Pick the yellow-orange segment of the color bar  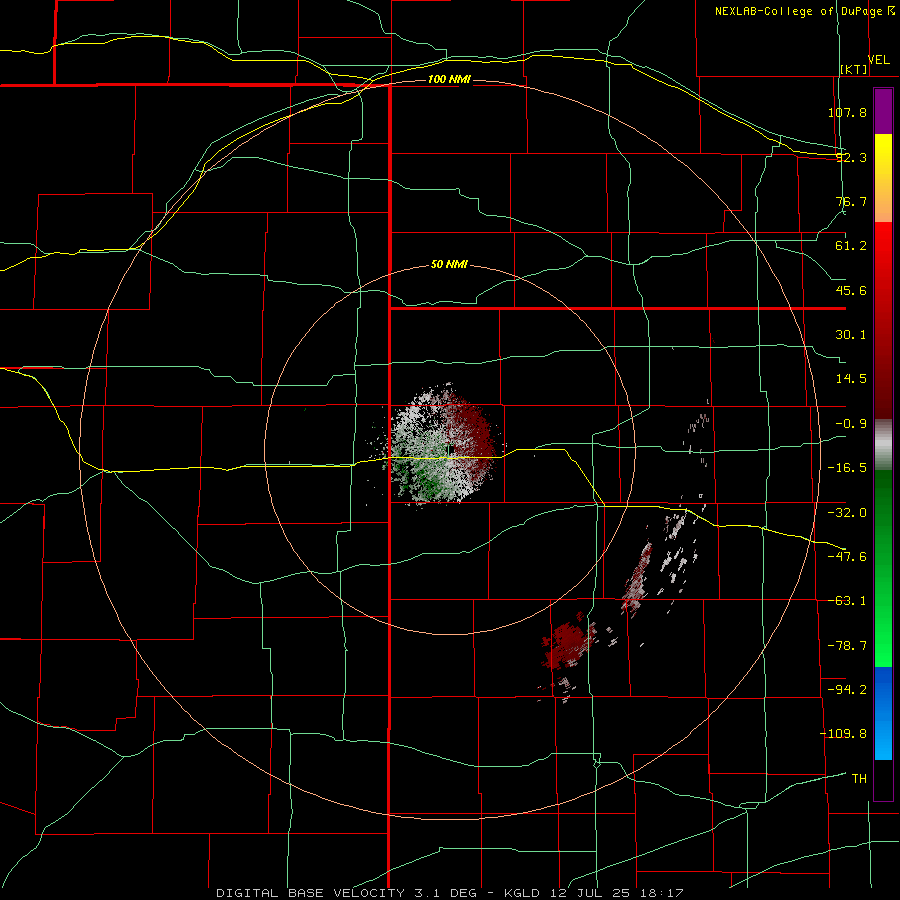[883, 178]
